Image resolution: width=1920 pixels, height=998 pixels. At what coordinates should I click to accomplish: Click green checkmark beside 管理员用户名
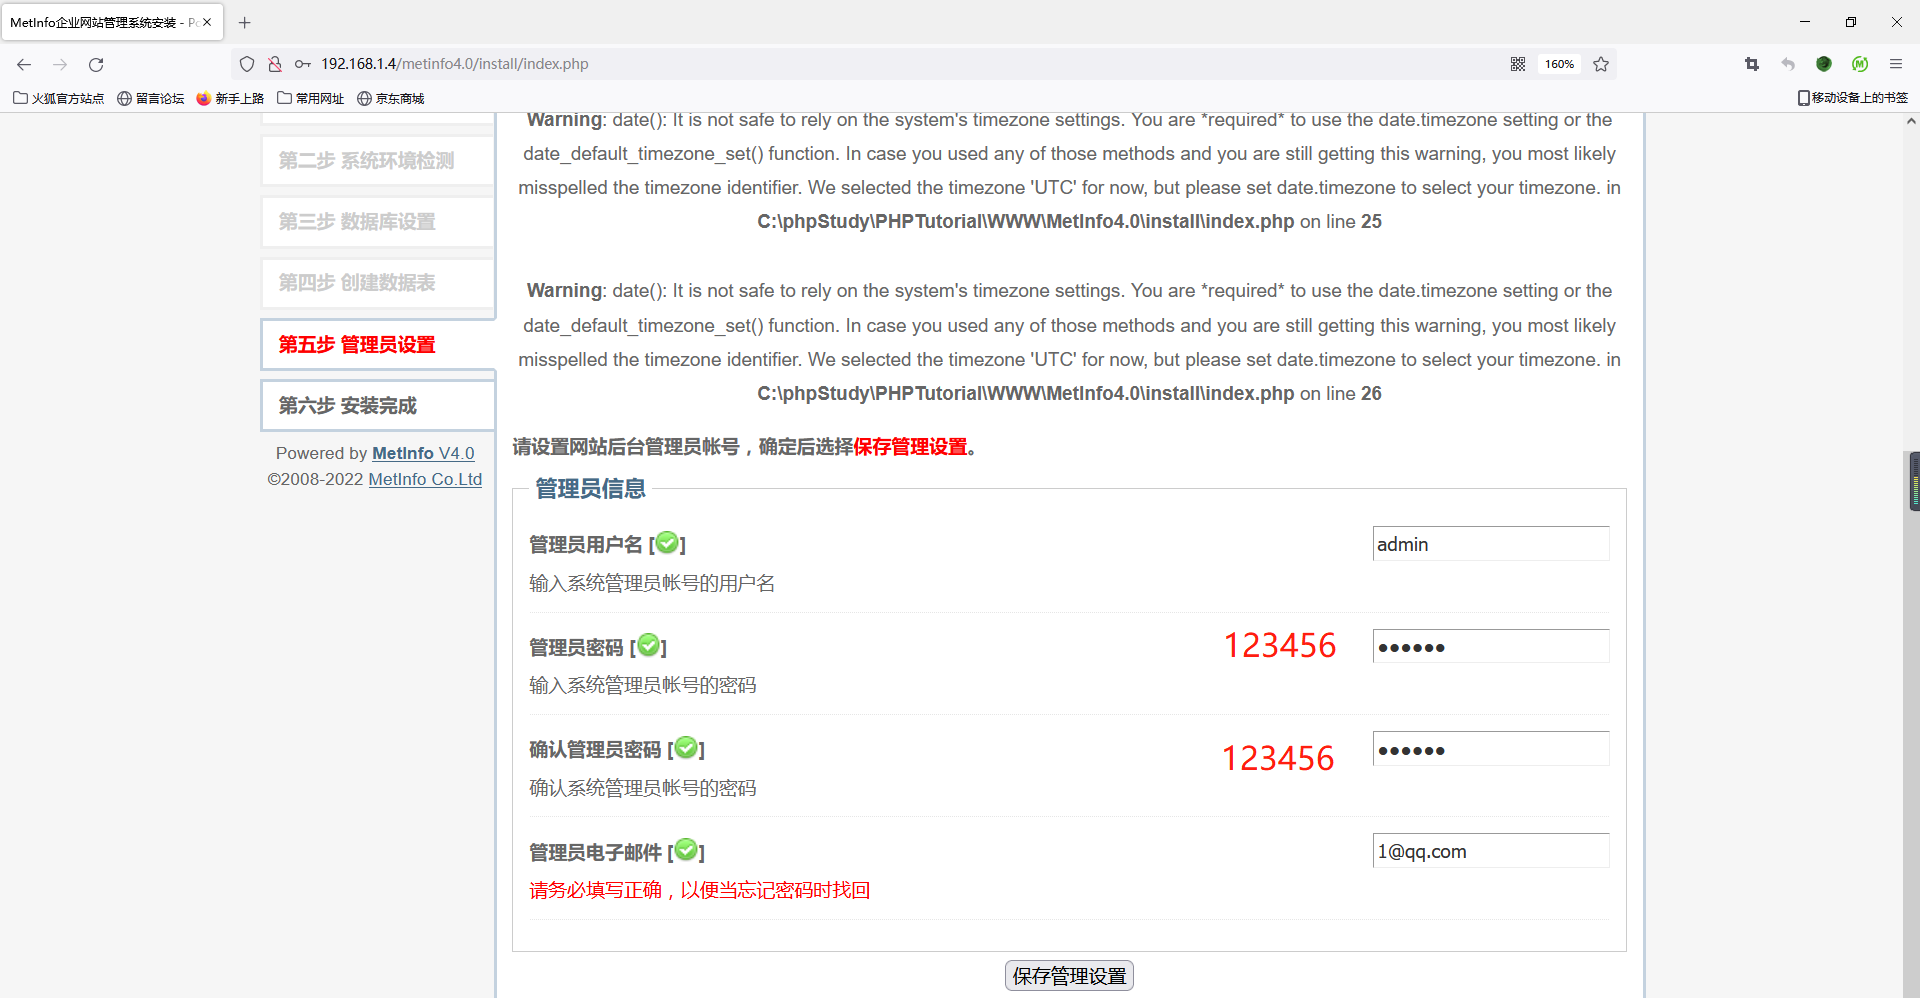tap(667, 543)
